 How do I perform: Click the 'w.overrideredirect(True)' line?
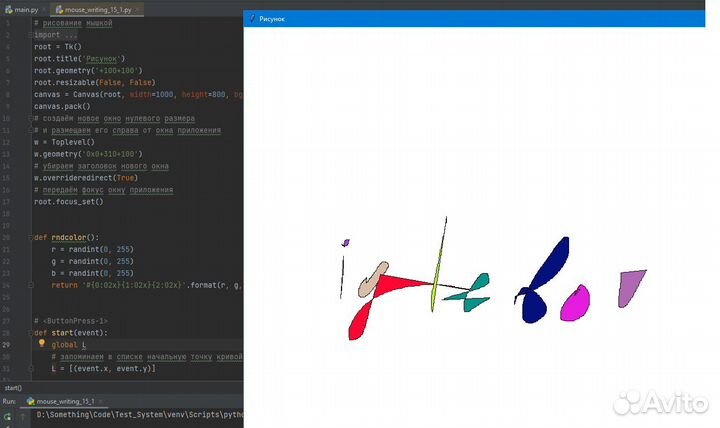click(x=86, y=178)
